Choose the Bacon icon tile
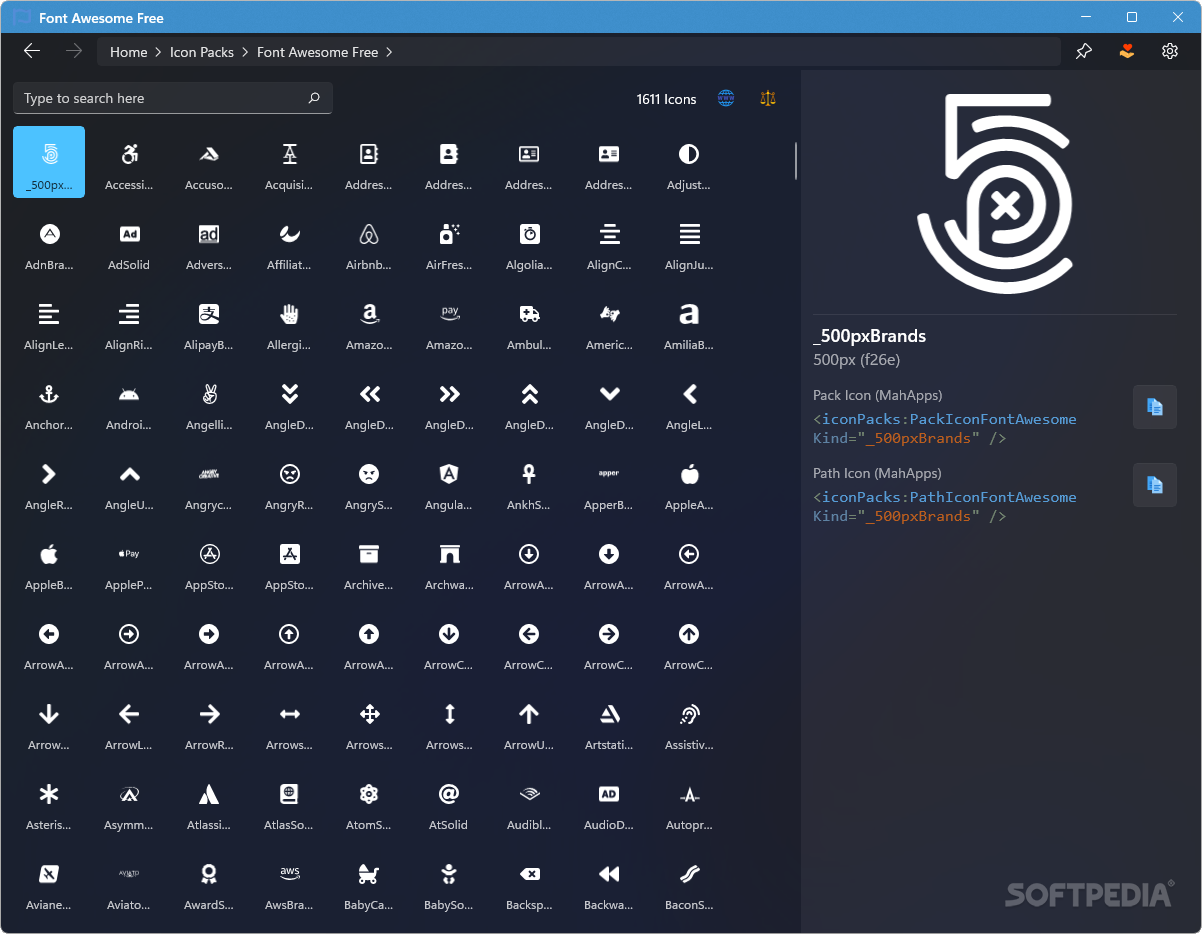1202x934 pixels. pos(689,882)
